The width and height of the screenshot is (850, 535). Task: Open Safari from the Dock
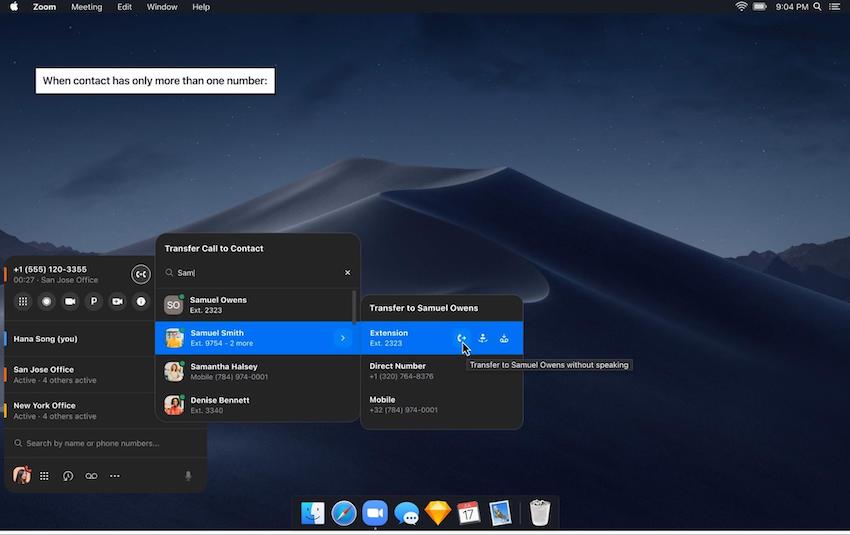click(344, 513)
